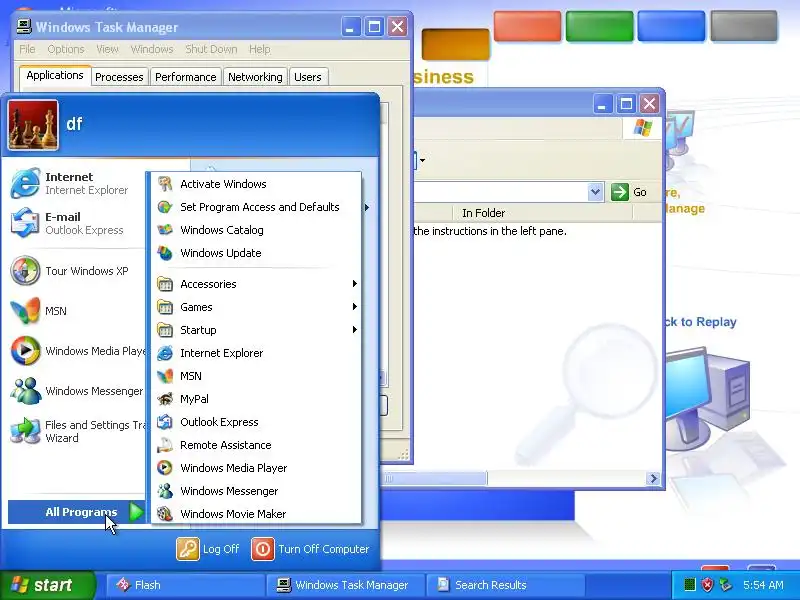Expand Accessories submenu arrow
This screenshot has height=600, width=800.
354,284
